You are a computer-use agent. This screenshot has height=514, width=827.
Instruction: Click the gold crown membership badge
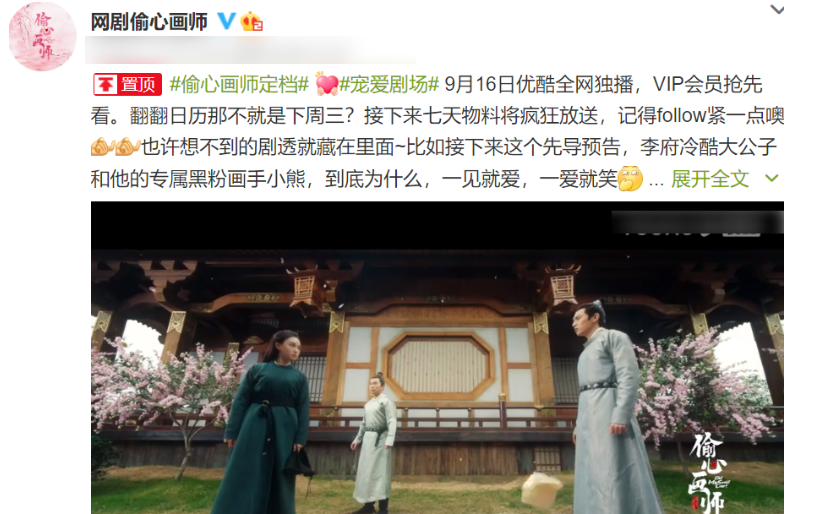click(x=251, y=22)
